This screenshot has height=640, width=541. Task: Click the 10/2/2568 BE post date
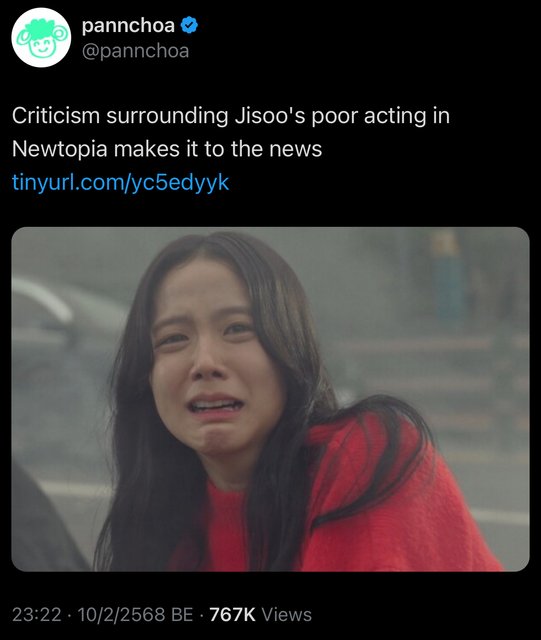(135, 614)
